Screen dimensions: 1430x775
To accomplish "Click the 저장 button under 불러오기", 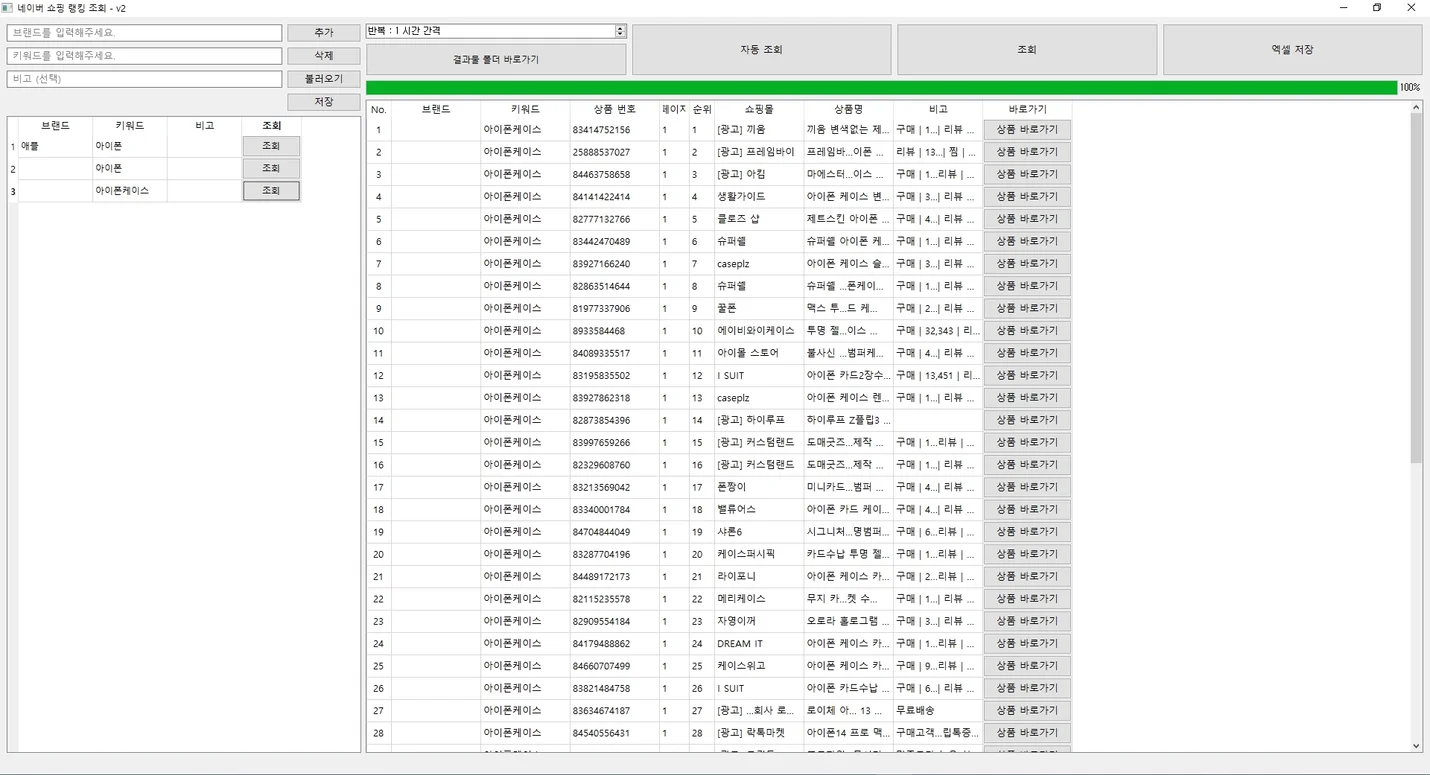I will tap(324, 102).
